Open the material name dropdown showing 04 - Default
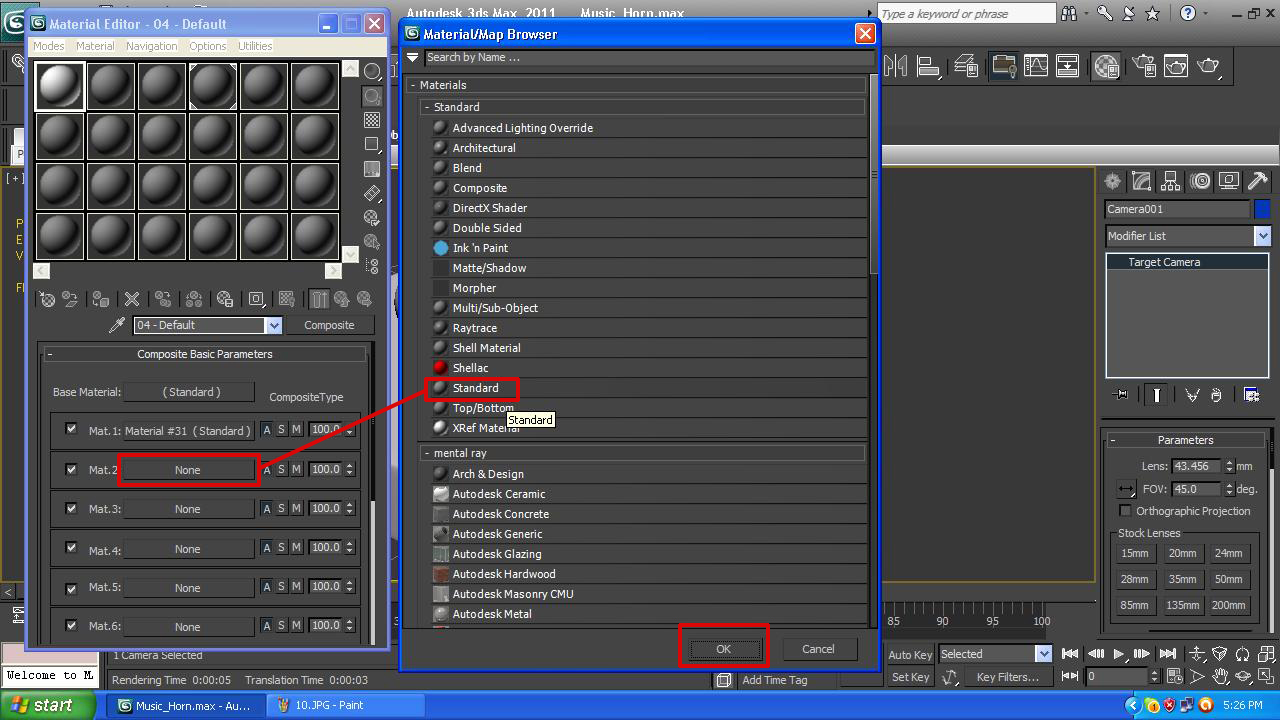Screen dimensions: 1280x720 click(x=274, y=325)
